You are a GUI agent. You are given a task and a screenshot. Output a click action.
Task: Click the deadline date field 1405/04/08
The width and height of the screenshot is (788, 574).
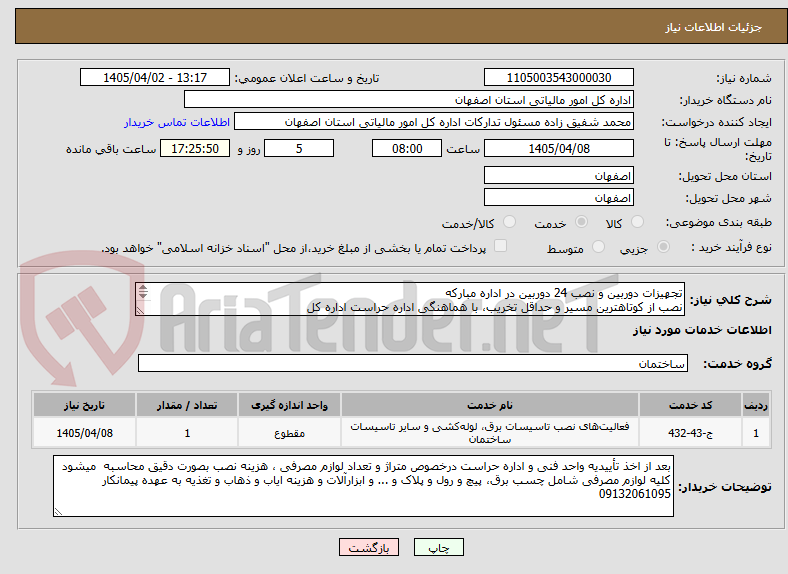click(x=558, y=148)
